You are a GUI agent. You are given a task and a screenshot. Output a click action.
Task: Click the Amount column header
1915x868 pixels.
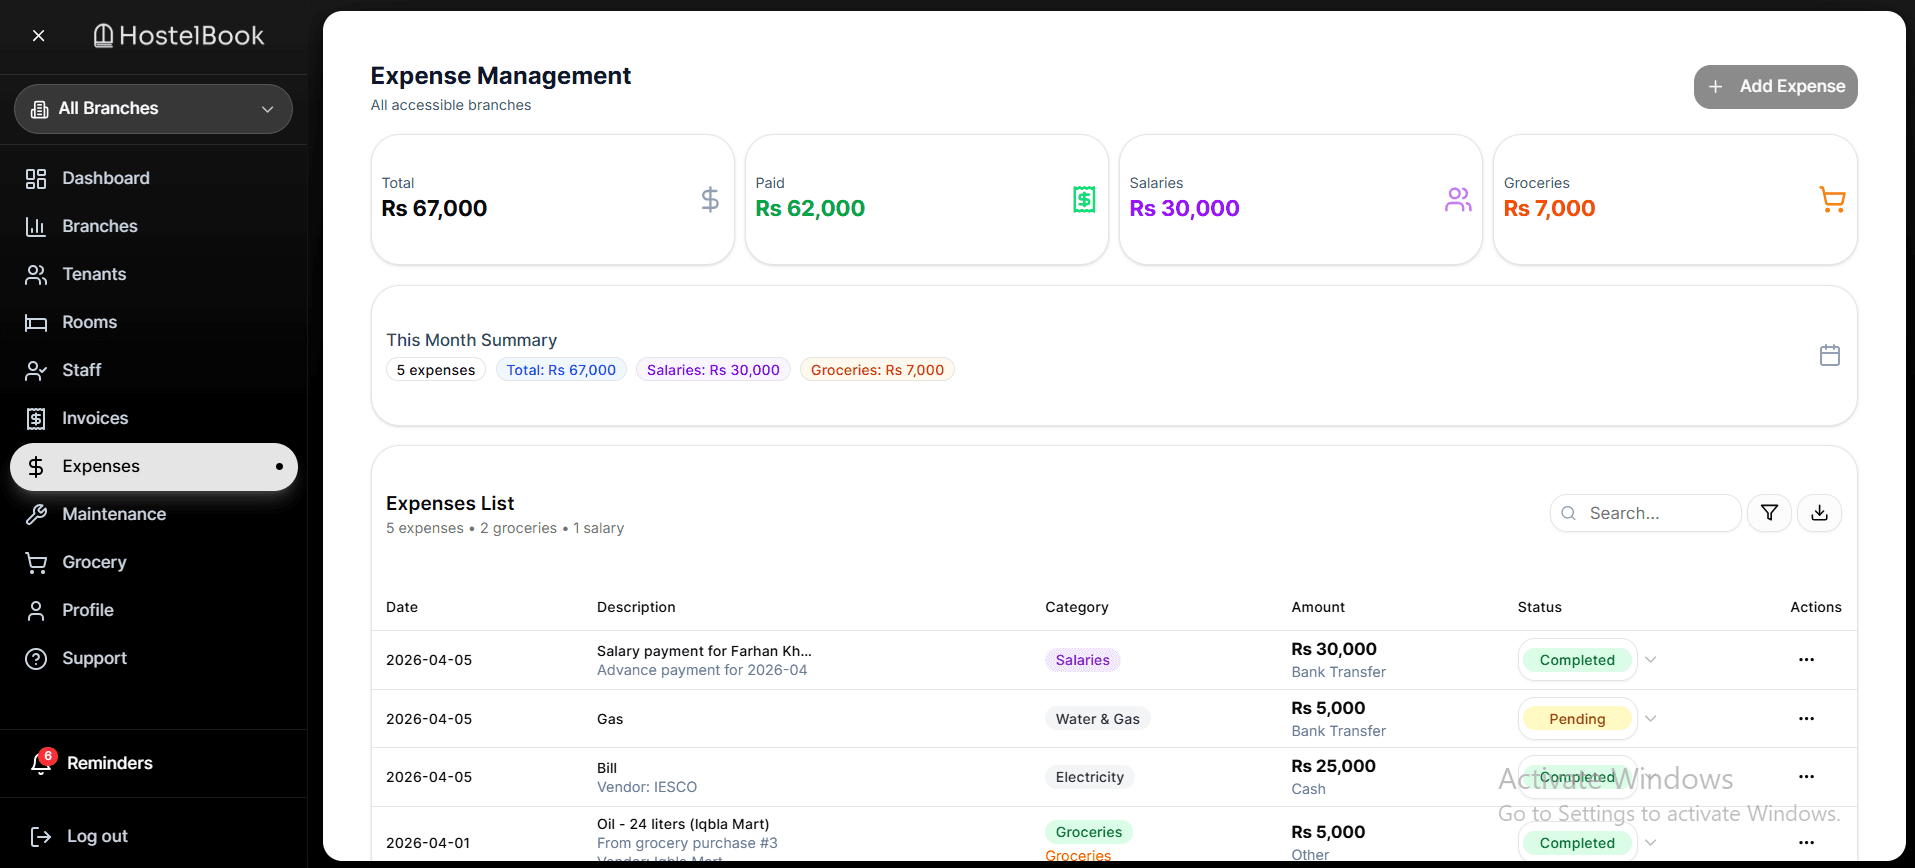[x=1318, y=607]
